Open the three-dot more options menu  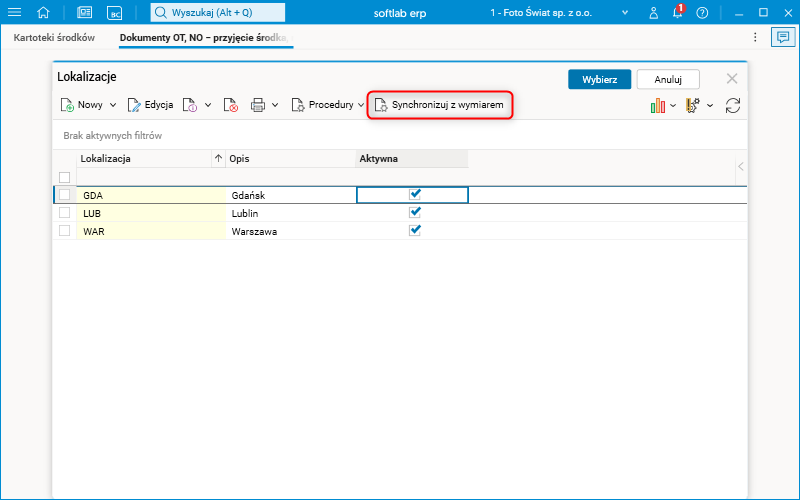point(755,37)
